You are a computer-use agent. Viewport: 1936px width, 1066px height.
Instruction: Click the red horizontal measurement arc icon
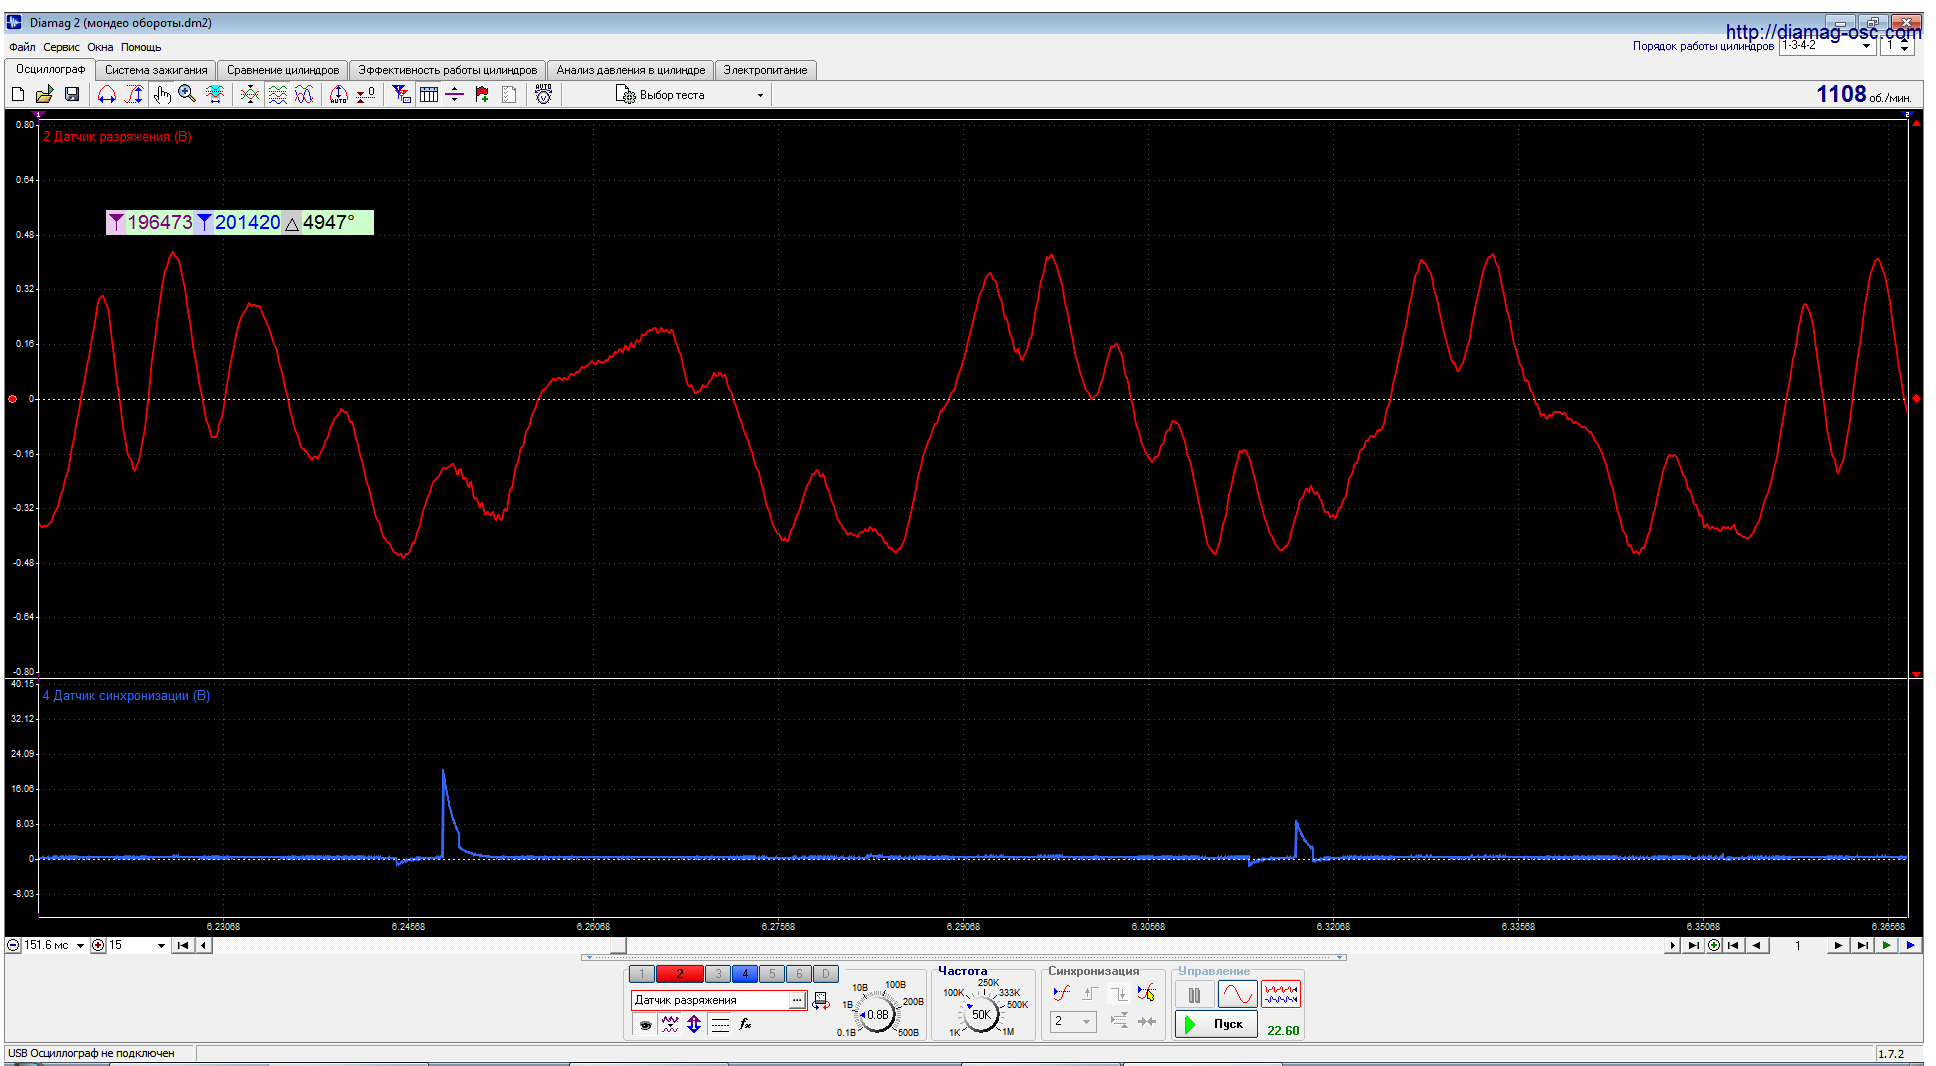[107, 94]
